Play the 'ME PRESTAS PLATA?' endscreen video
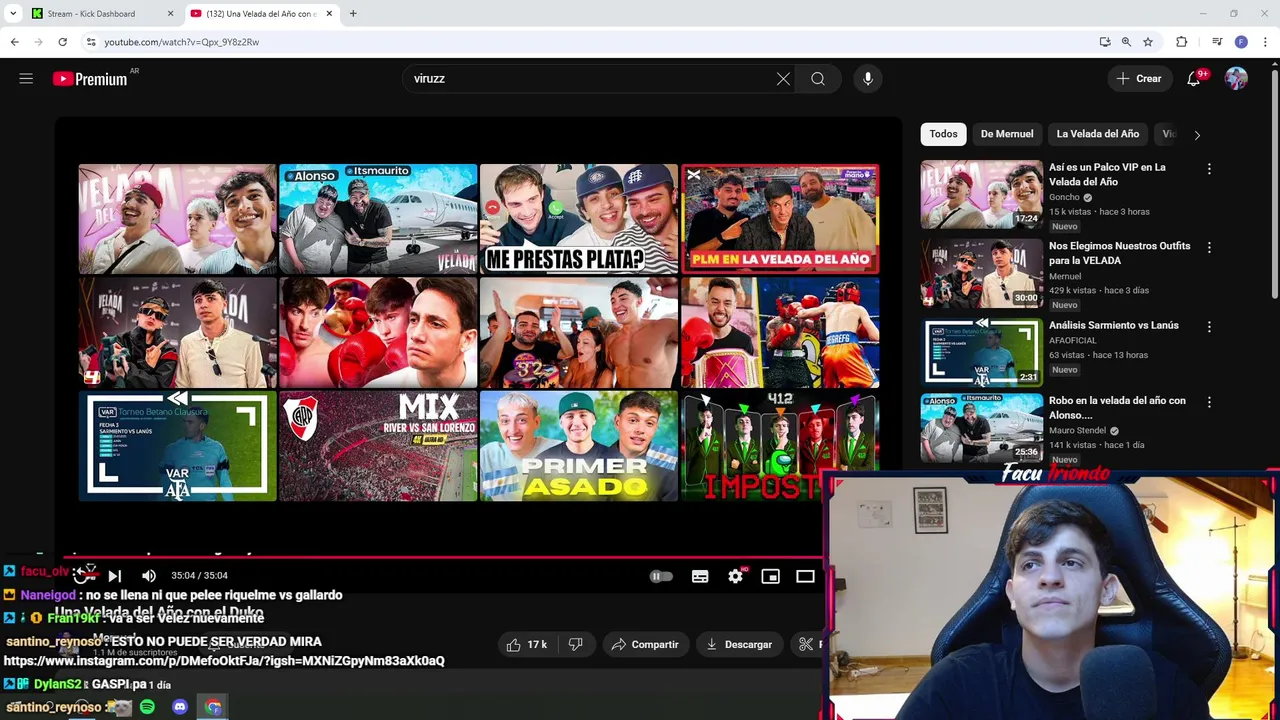This screenshot has width=1280, height=720. (x=578, y=219)
